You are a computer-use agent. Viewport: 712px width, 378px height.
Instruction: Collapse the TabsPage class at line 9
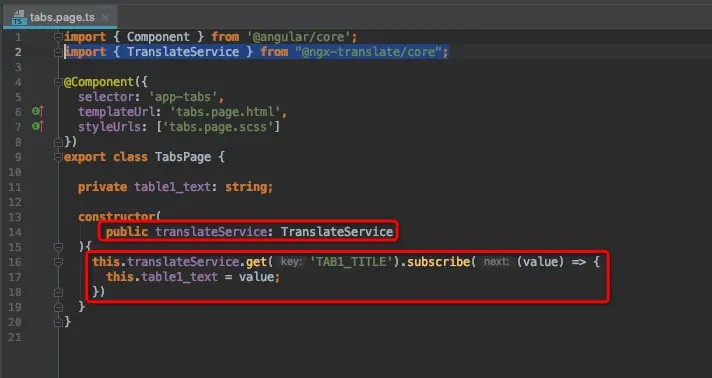click(58, 157)
